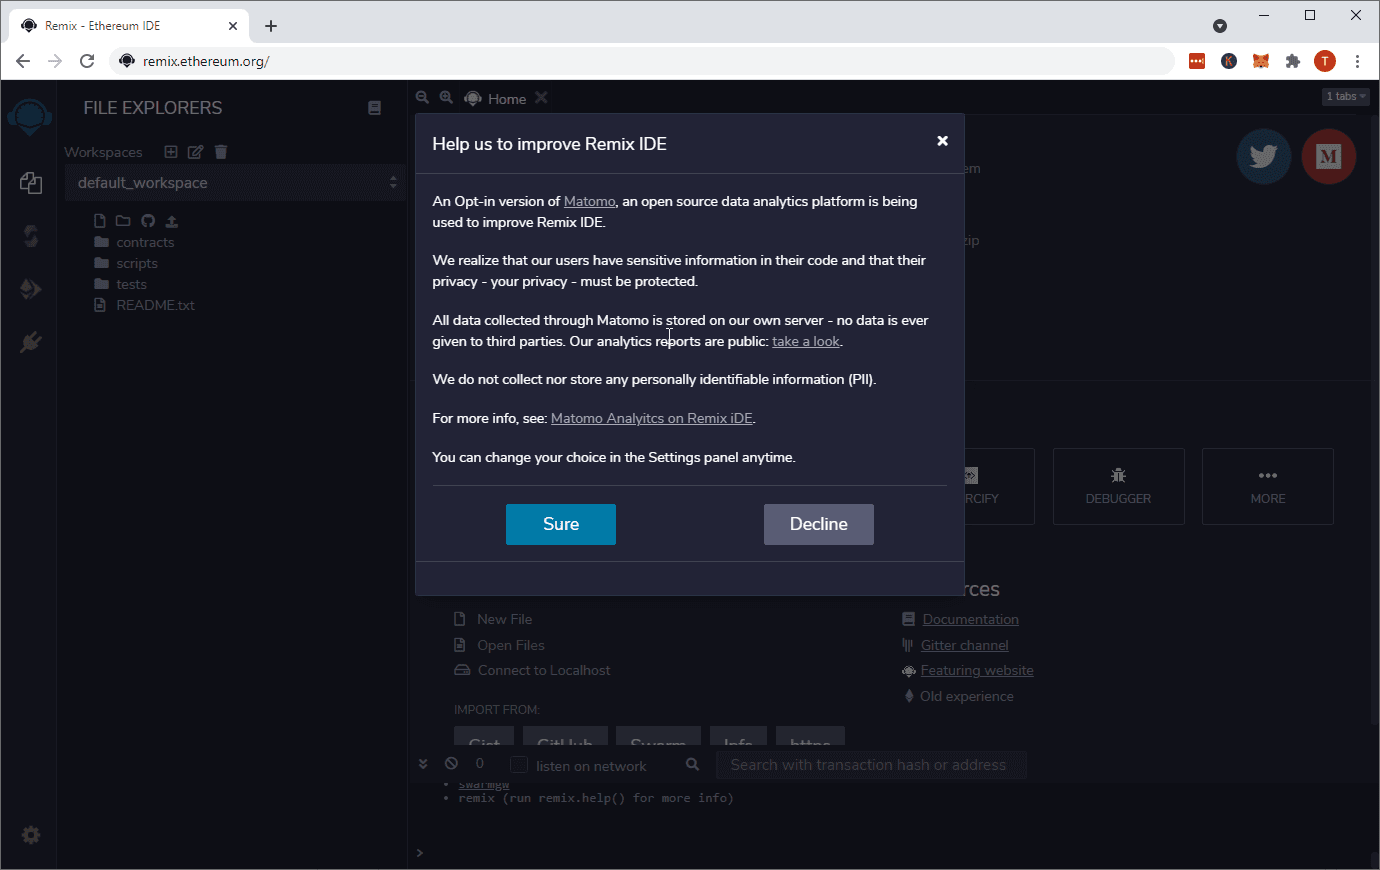The width and height of the screenshot is (1380, 870).
Task: Delete workspace trash icon
Action: tap(221, 152)
